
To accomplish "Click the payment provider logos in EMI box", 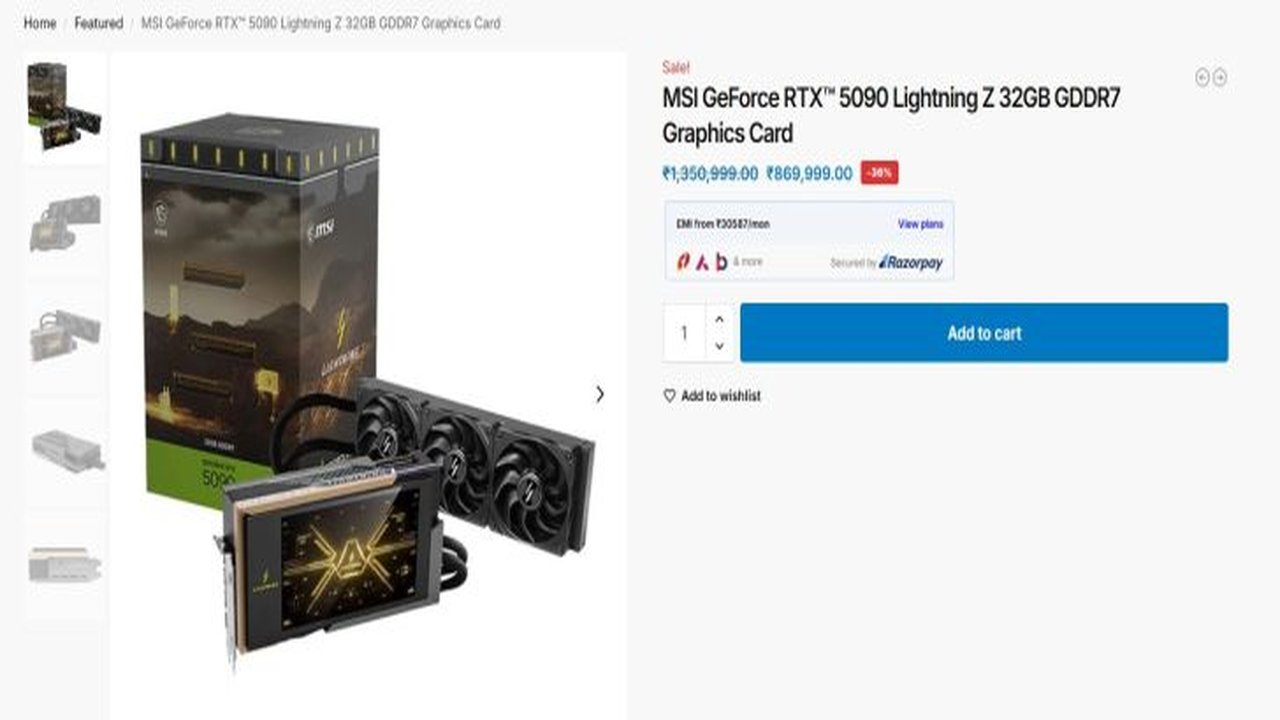I will [x=702, y=262].
